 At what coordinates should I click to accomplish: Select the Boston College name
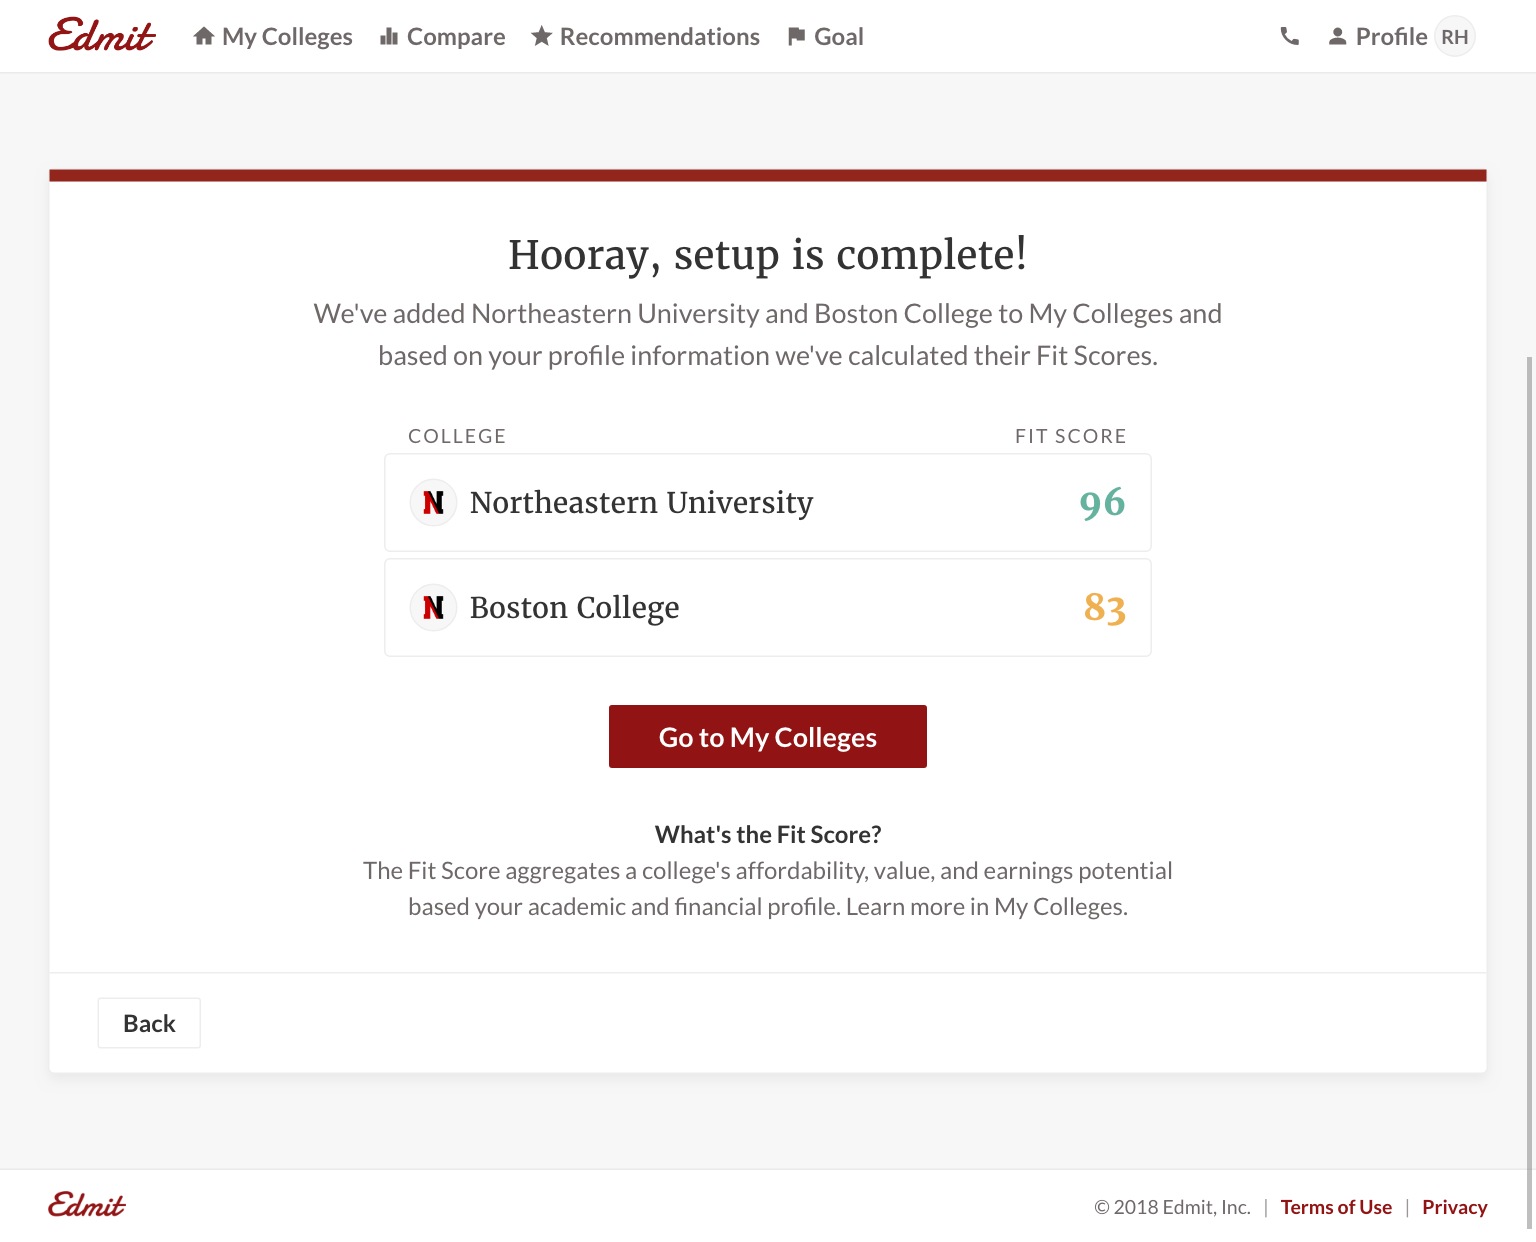575,607
